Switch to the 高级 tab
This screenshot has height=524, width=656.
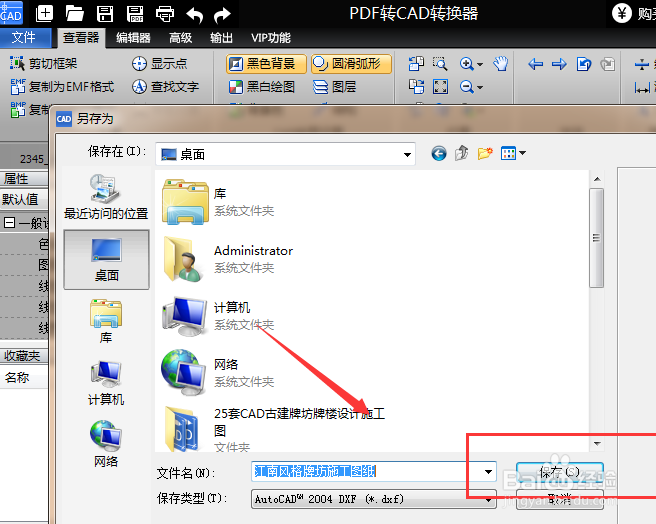(x=180, y=38)
